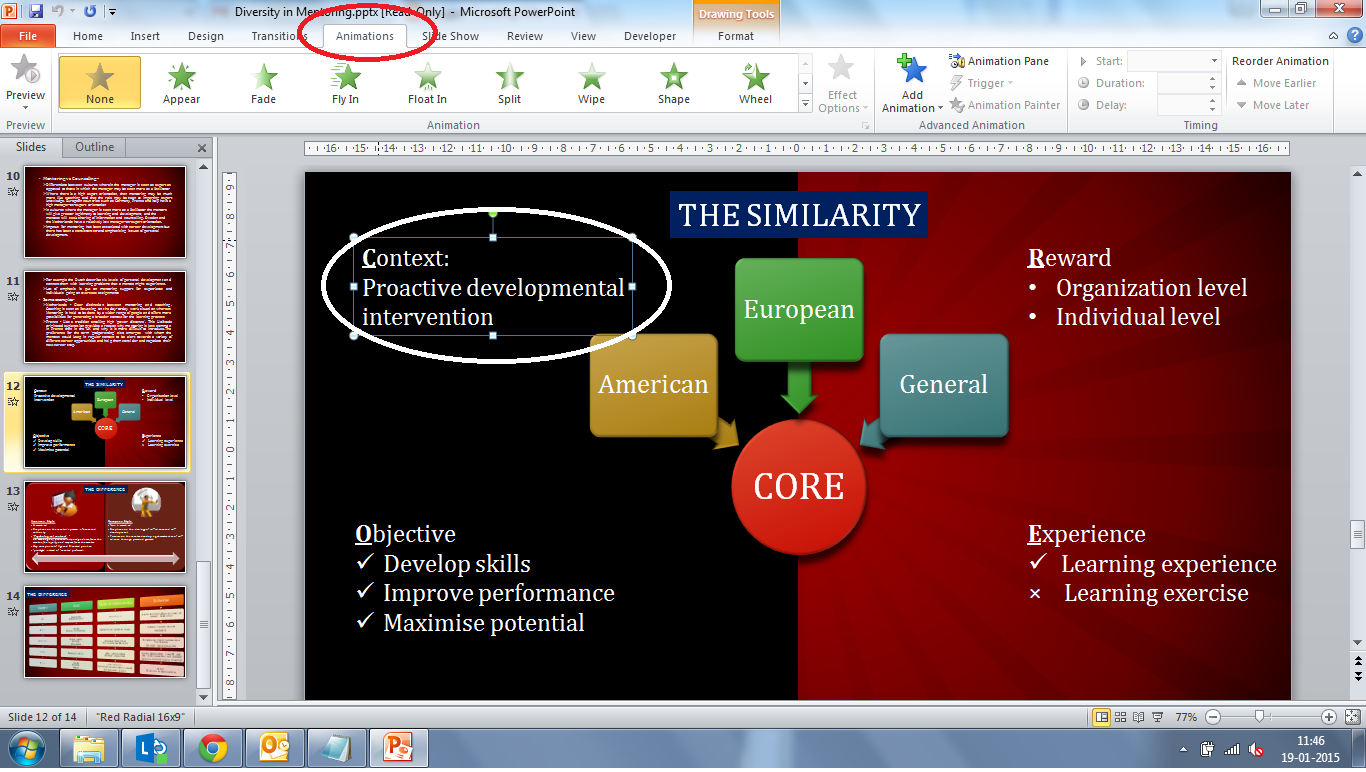Open Google Chrome from the taskbar
Viewport: 1366px width, 772px height.
212,748
